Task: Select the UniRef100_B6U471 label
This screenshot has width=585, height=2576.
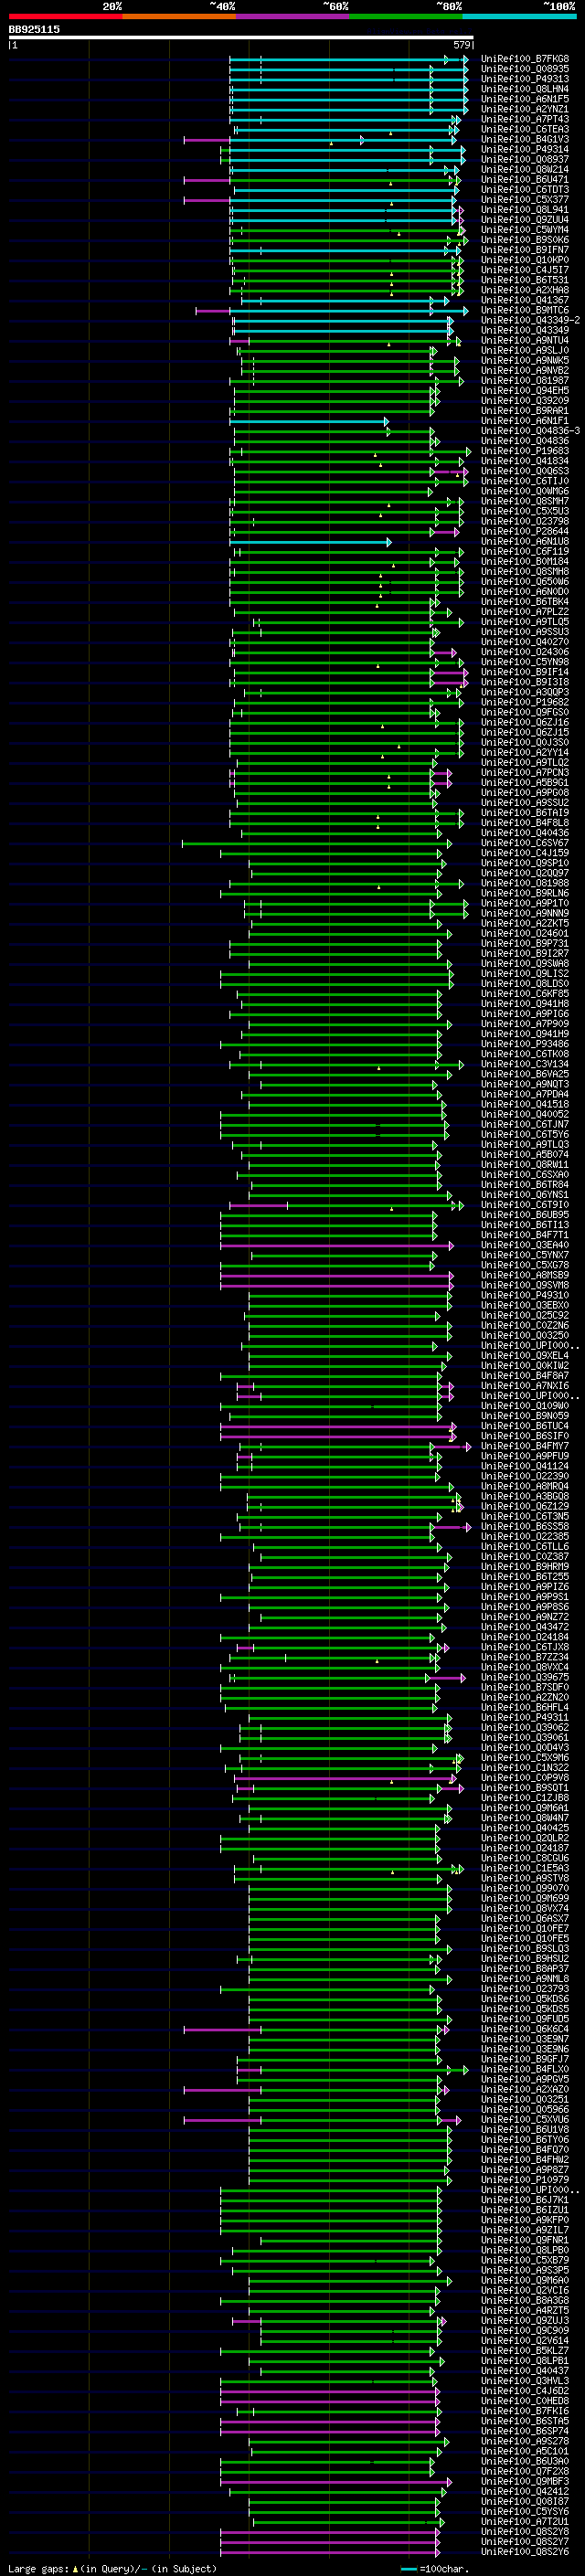Action: (525, 180)
